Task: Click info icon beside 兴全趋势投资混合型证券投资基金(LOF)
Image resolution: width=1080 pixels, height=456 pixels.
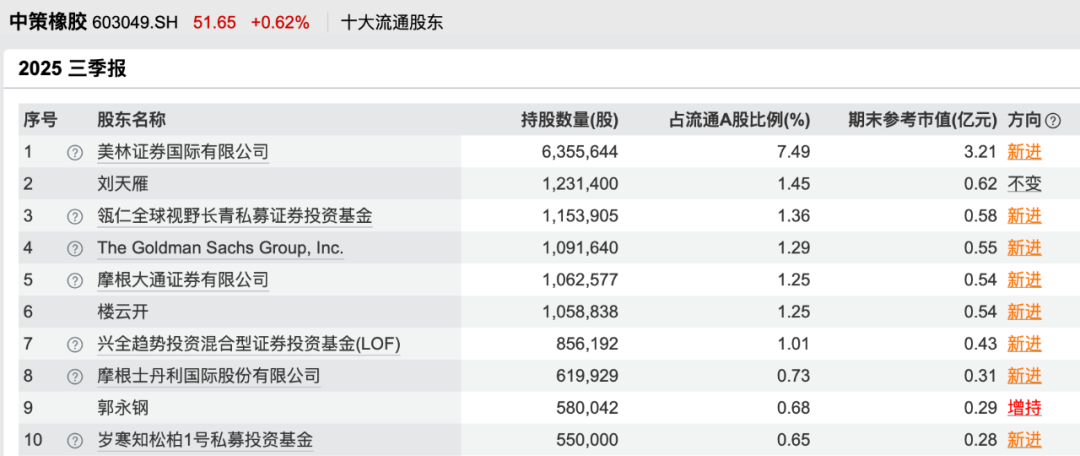Action: pos(74,344)
